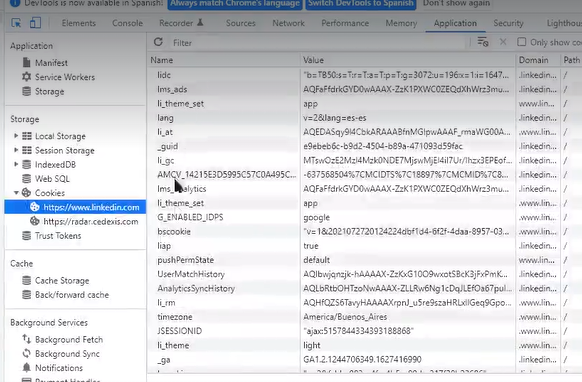
Task: Click the radar.cedexis.com cookie icon
Action: pos(35,221)
